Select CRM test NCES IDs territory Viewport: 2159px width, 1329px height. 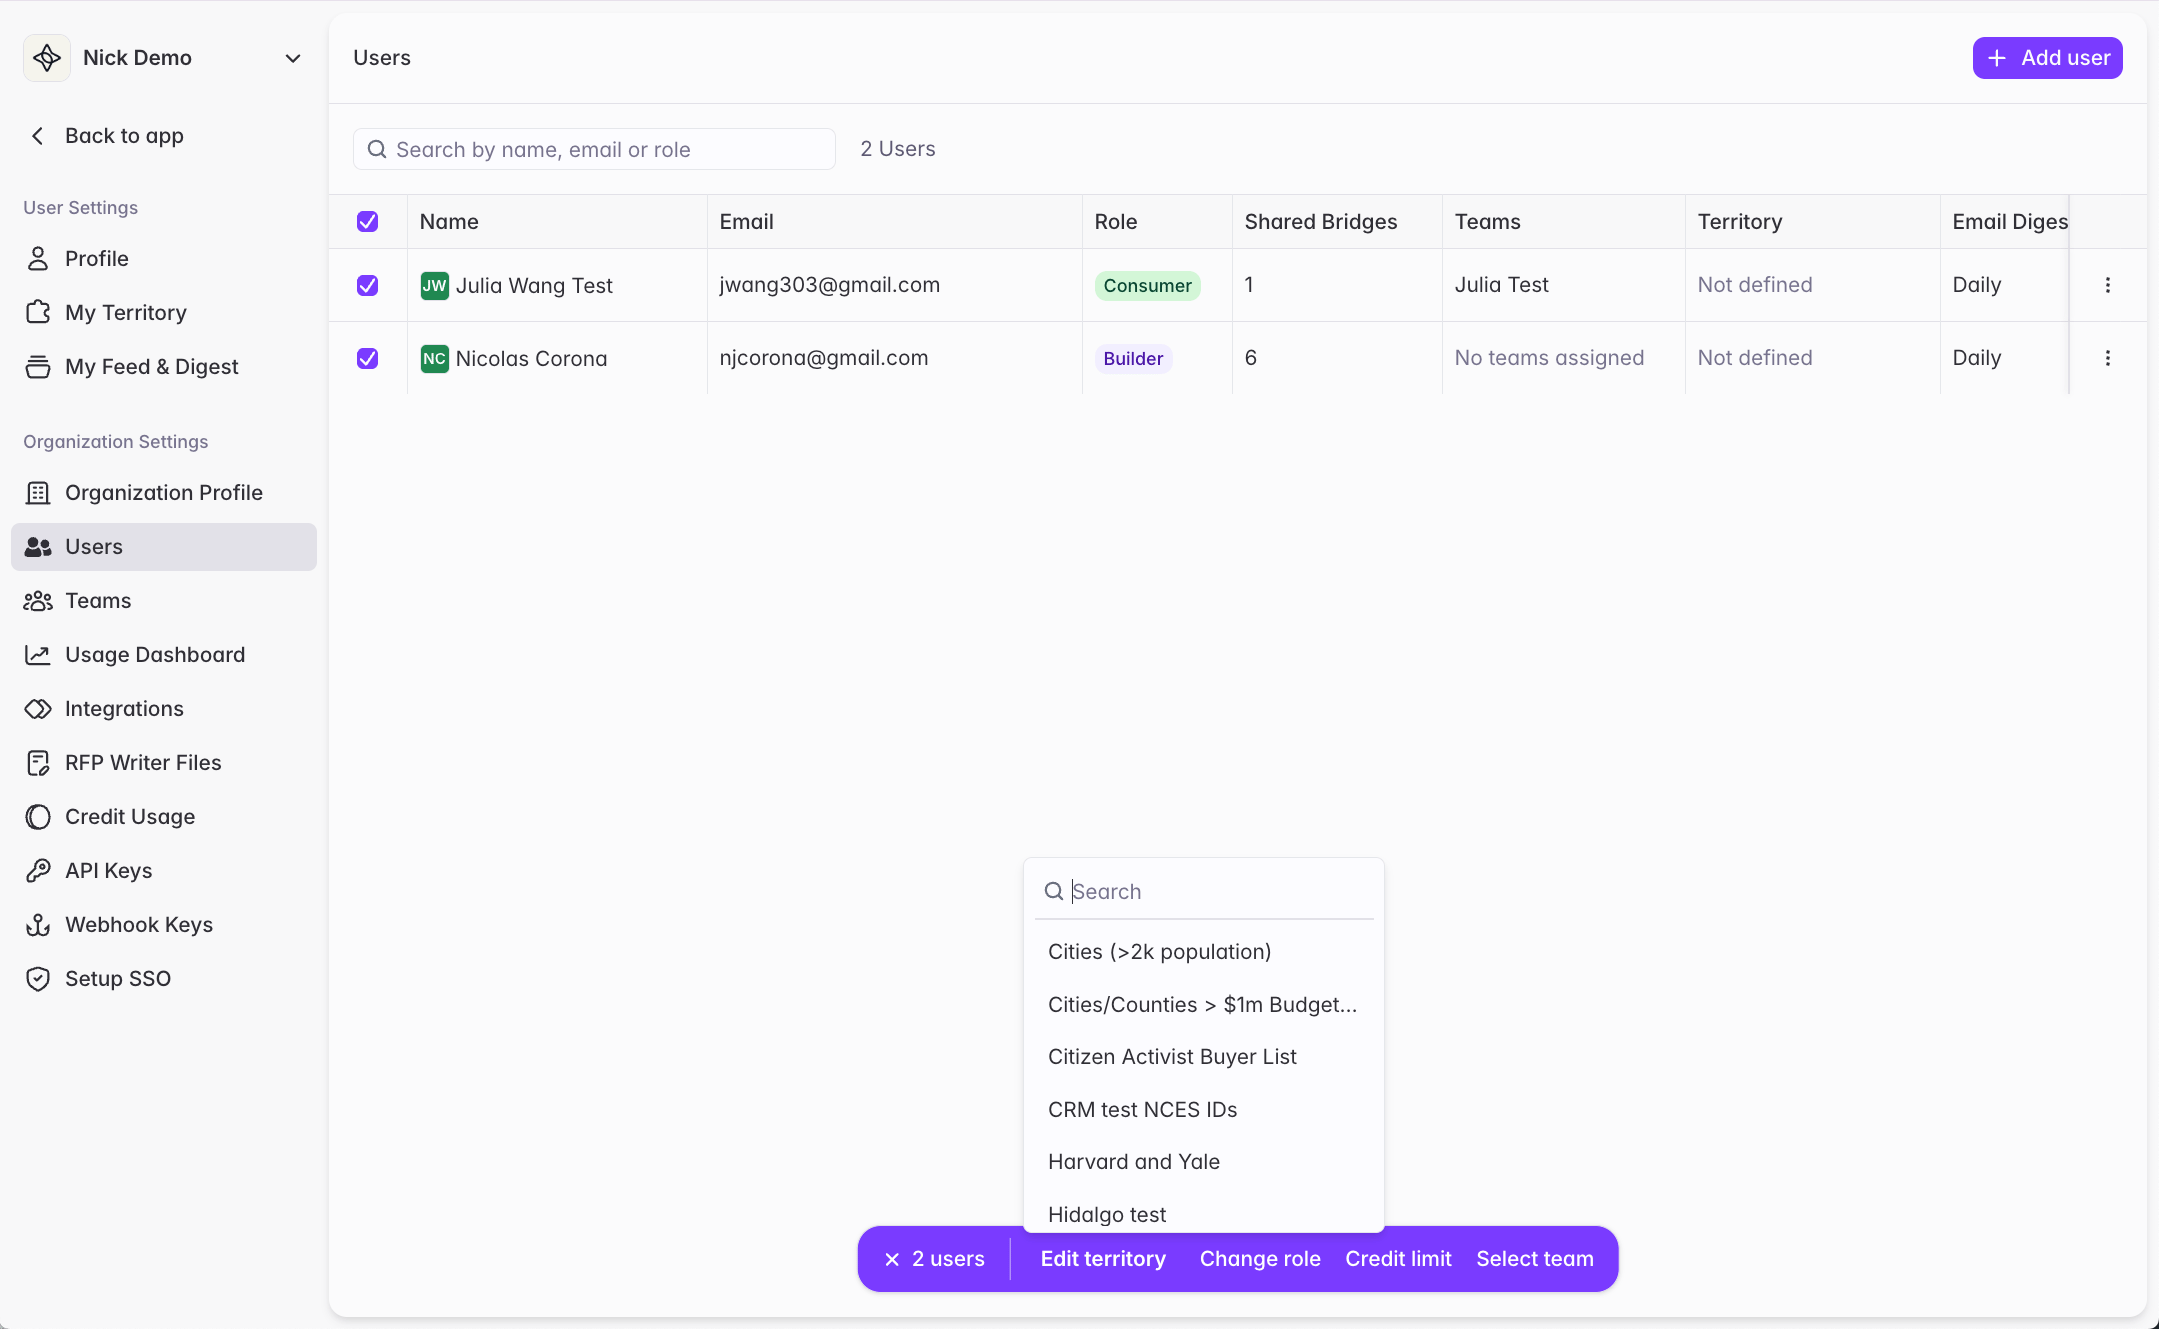[1204, 1110]
